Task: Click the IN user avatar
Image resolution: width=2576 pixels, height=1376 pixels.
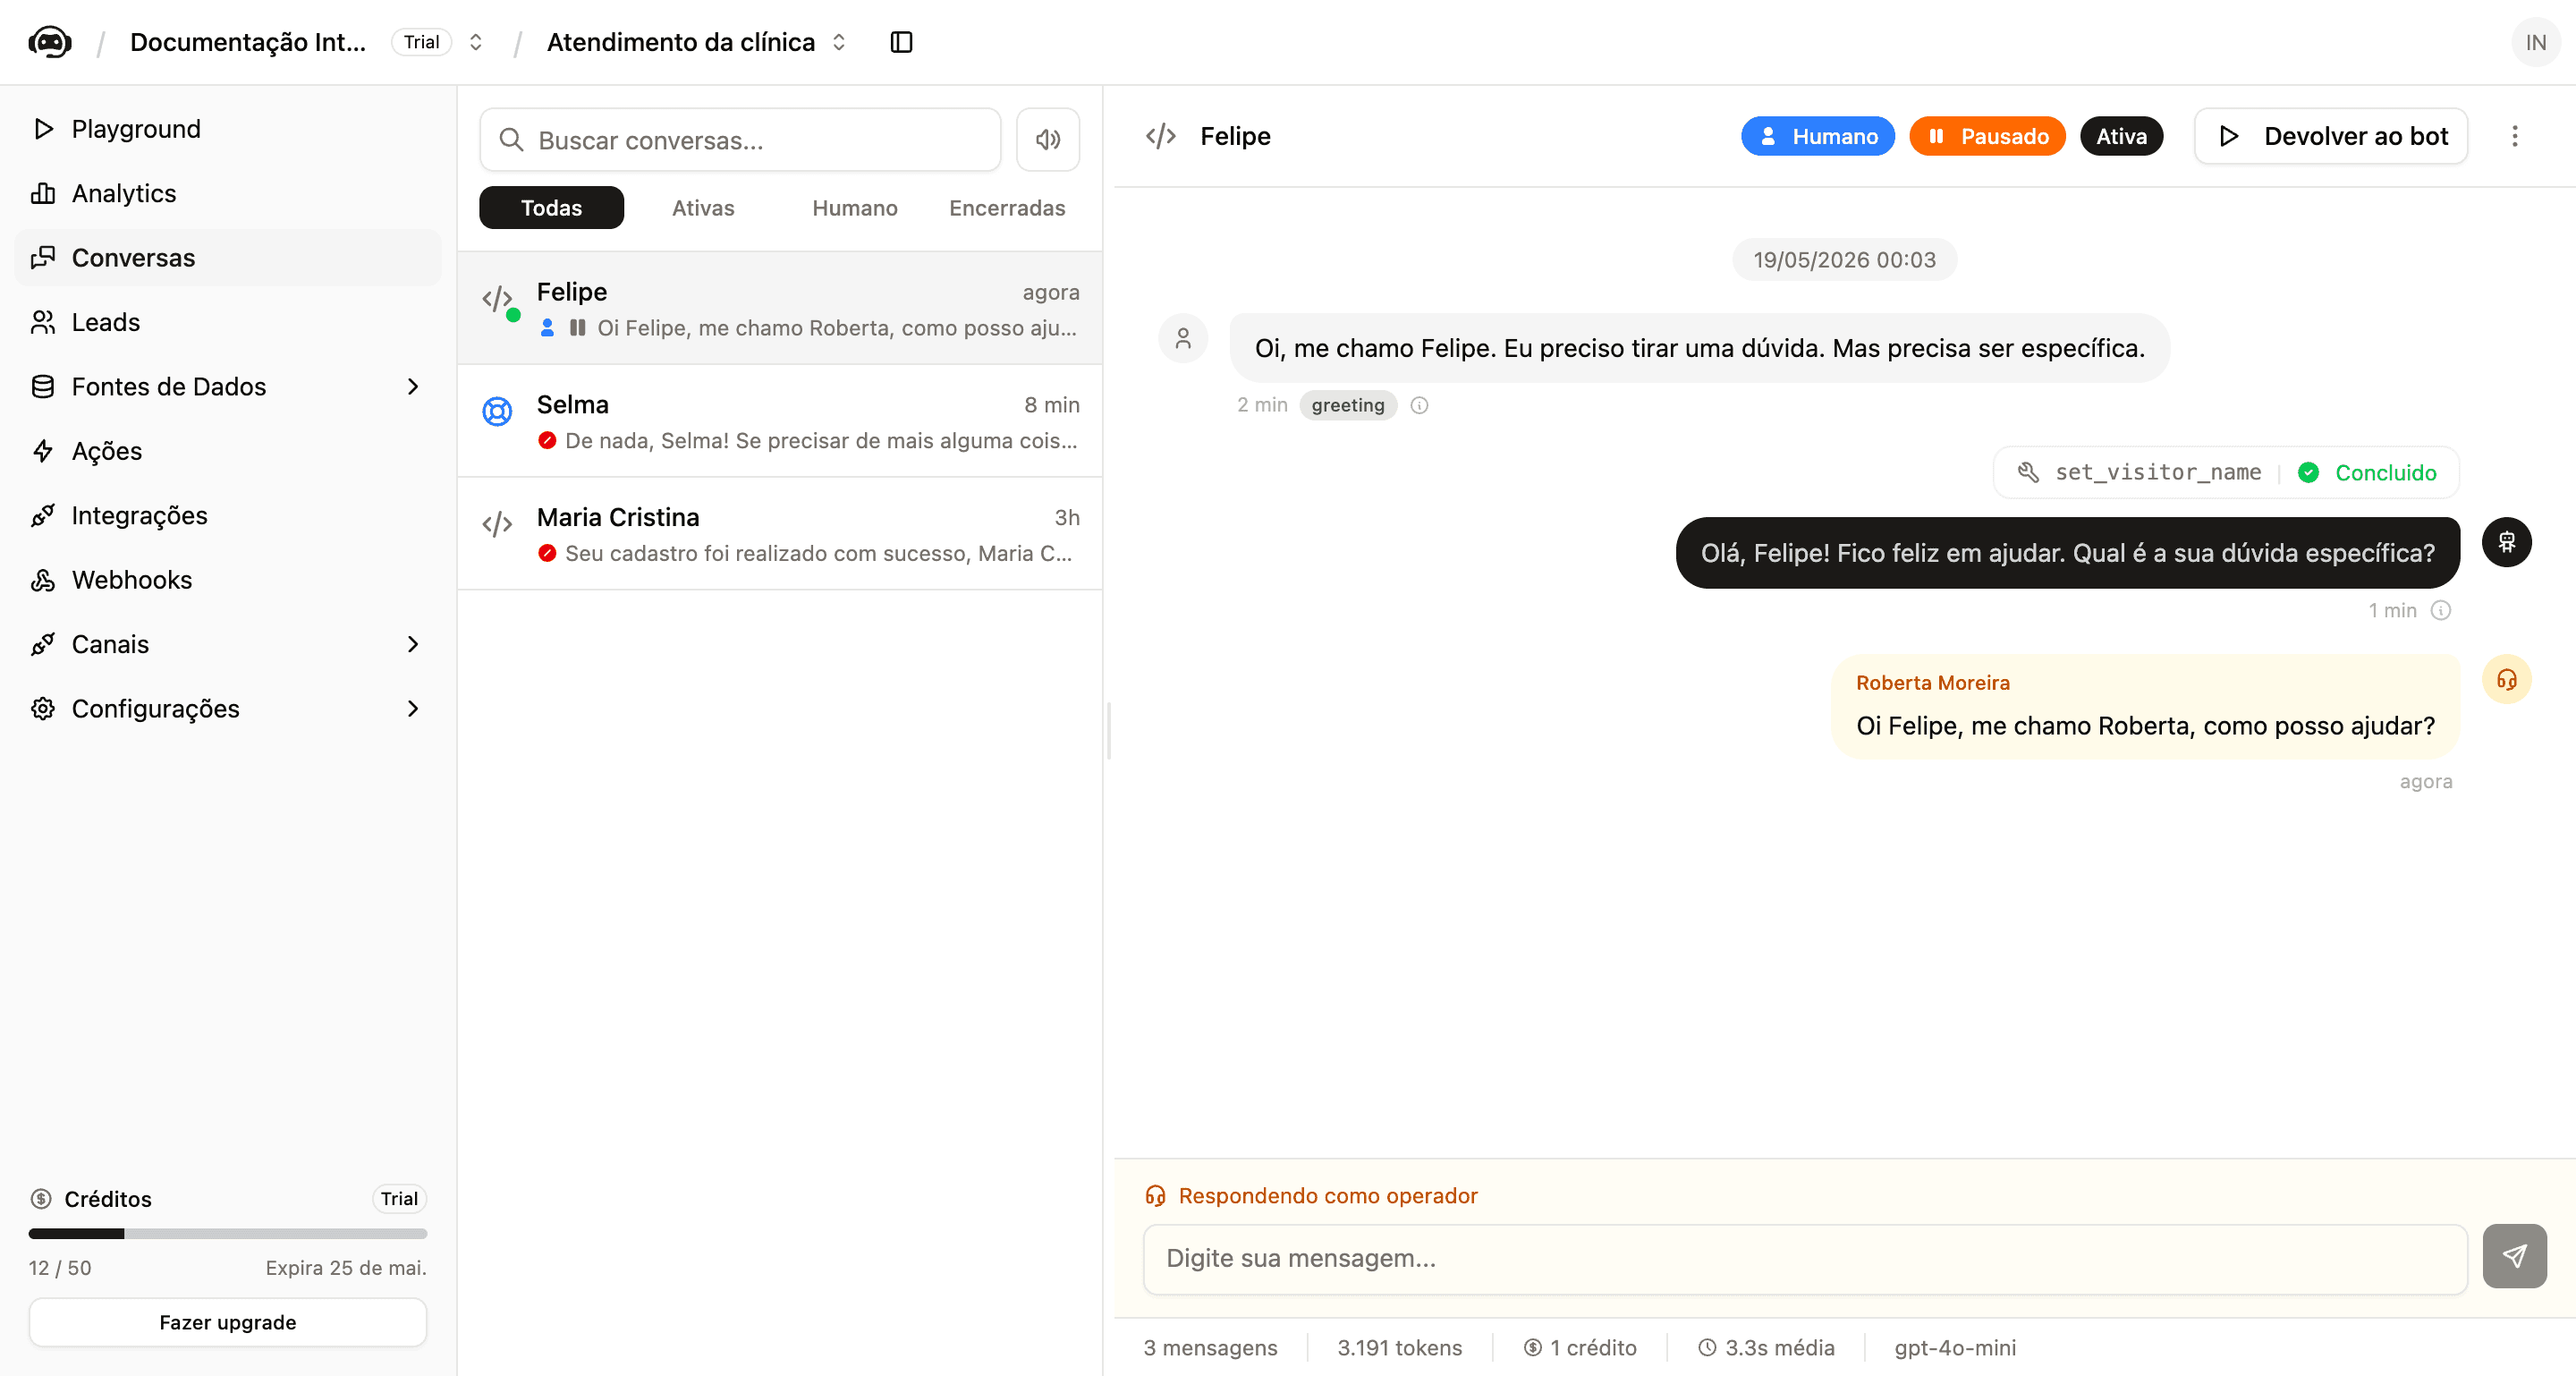Action: click(x=2535, y=42)
